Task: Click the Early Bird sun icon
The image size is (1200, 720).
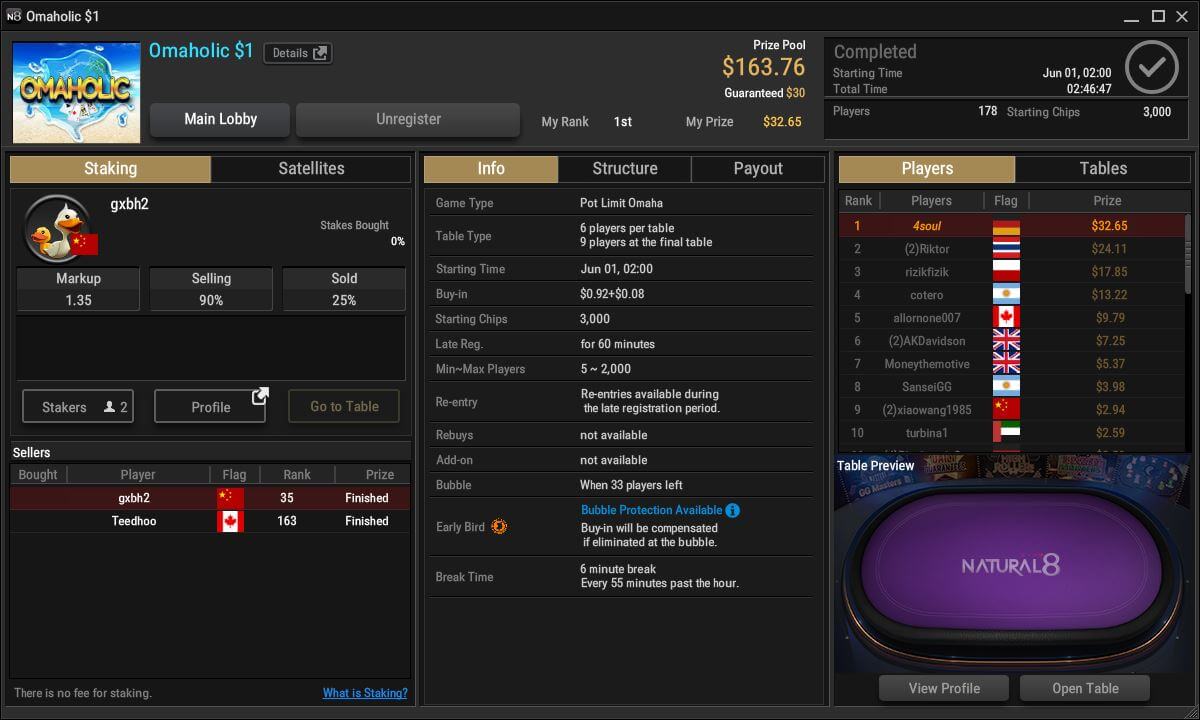Action: coord(499,526)
